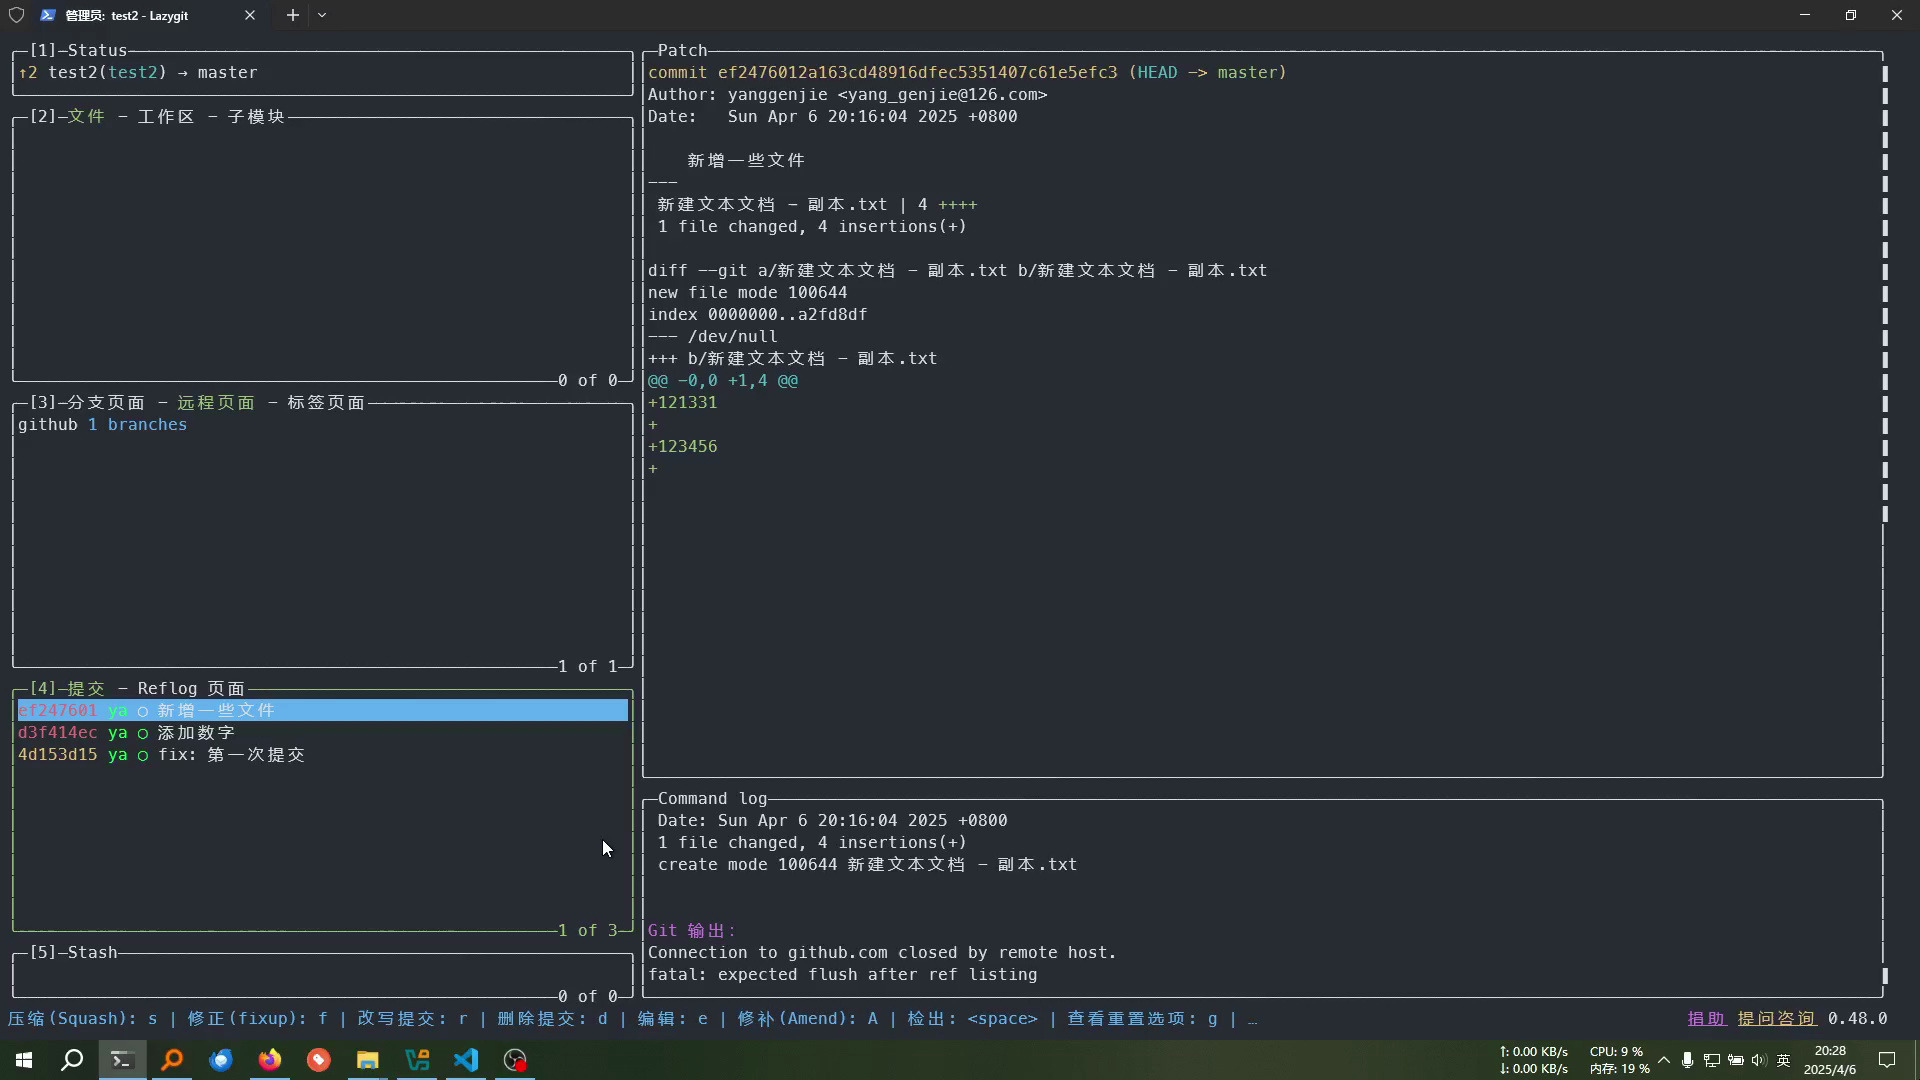Toggle the 英 input language indicator
Viewport: 1920px width, 1080px height.
[x=1783, y=1060]
